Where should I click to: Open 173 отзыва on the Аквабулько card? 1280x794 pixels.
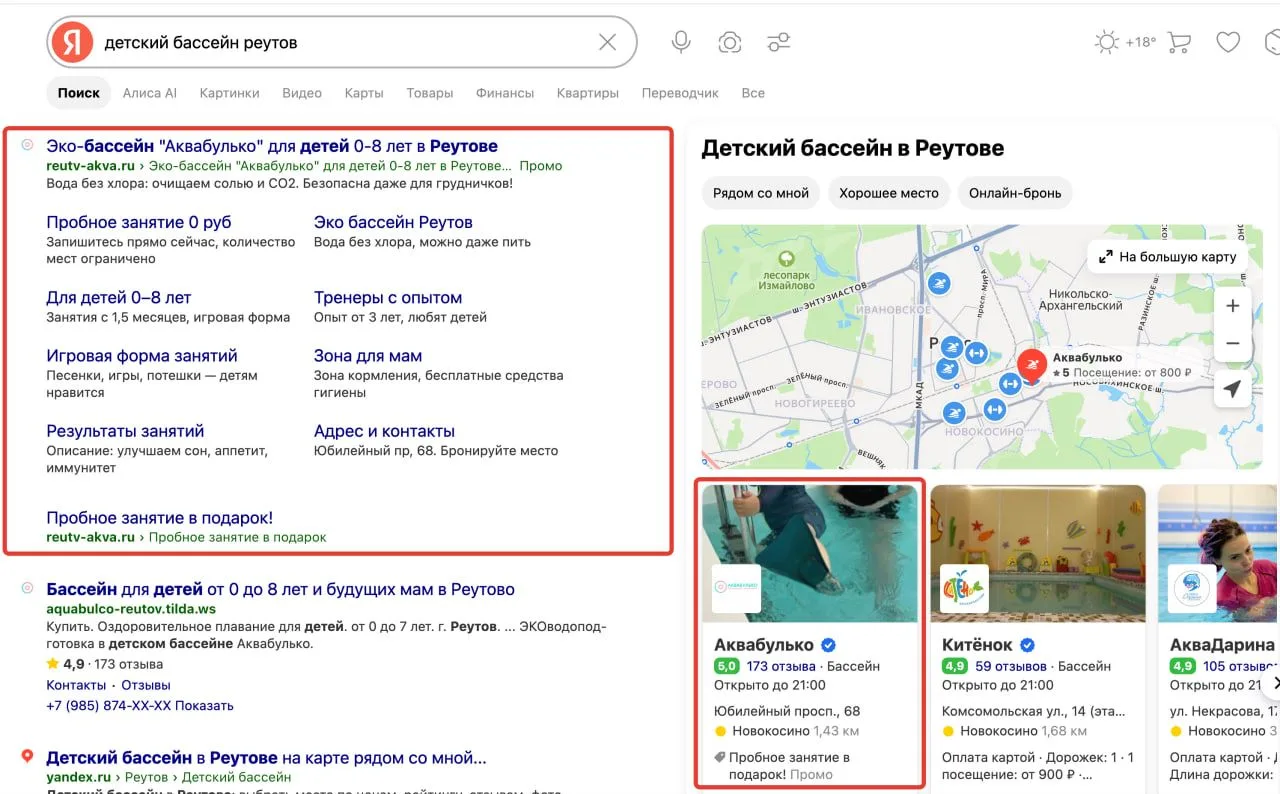[781, 666]
